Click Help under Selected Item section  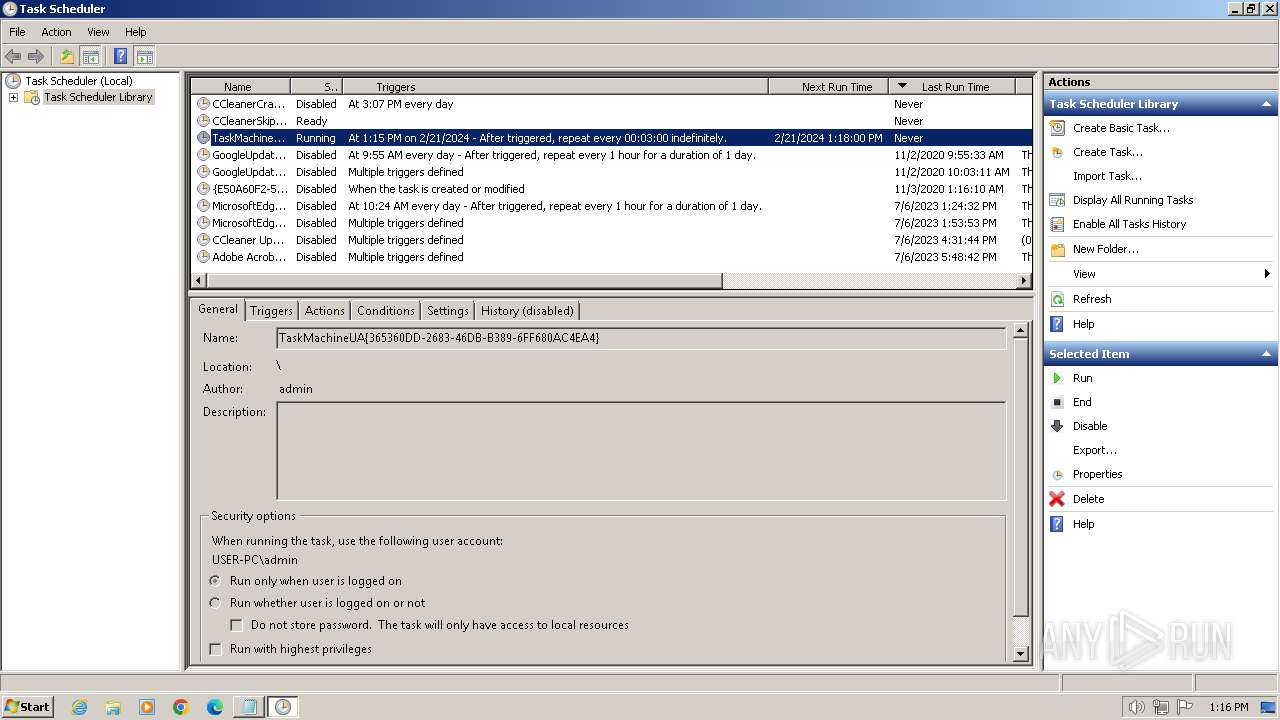1083,524
